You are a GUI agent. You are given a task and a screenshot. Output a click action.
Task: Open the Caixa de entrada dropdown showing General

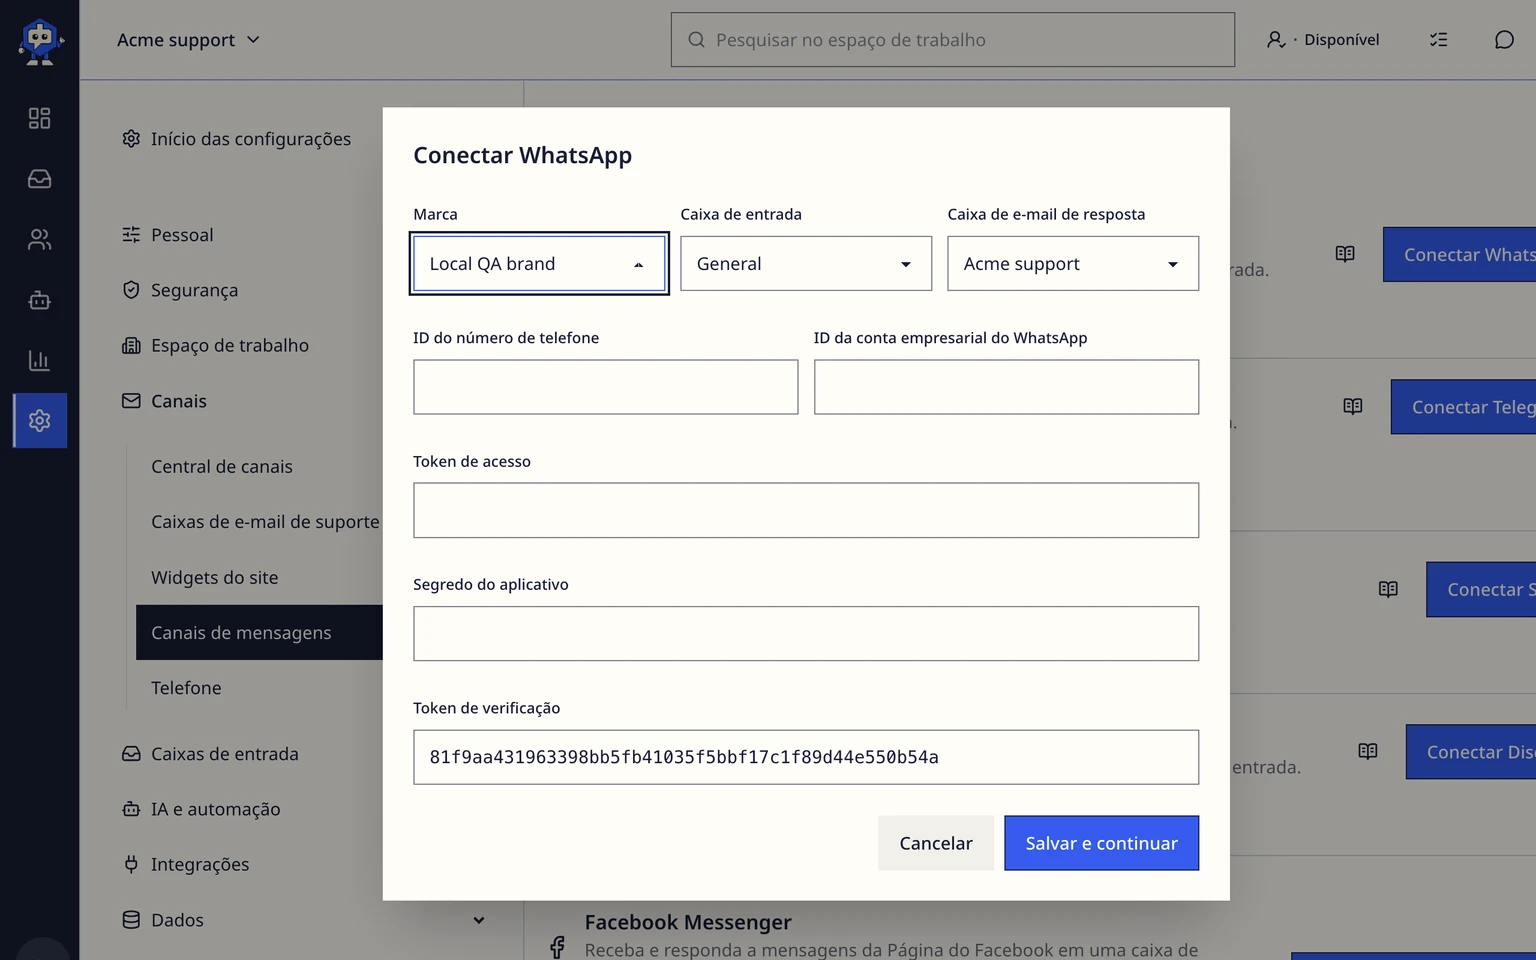click(x=806, y=264)
